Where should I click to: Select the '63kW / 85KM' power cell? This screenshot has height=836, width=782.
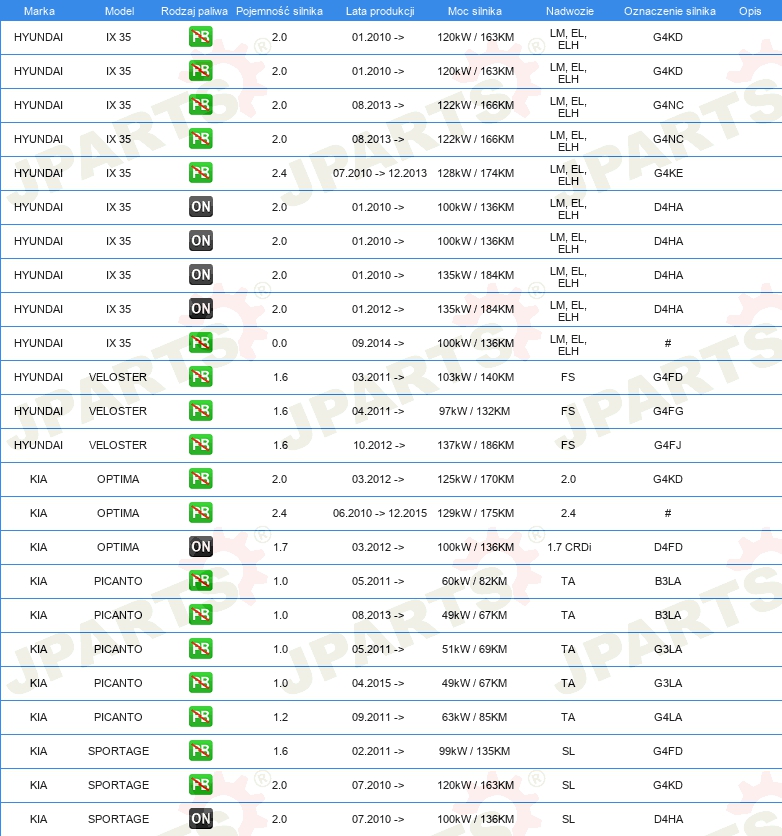pyautogui.click(x=474, y=717)
